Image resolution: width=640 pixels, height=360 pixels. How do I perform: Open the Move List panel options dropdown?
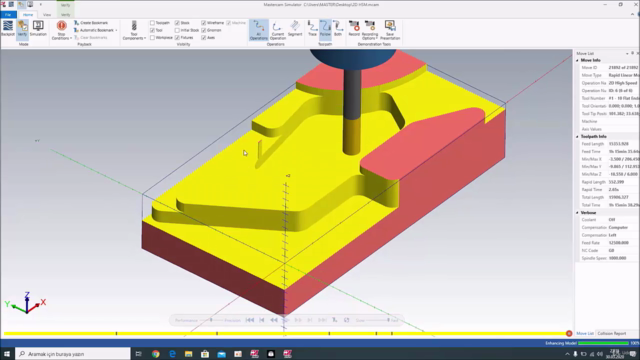pyautogui.click(x=627, y=53)
